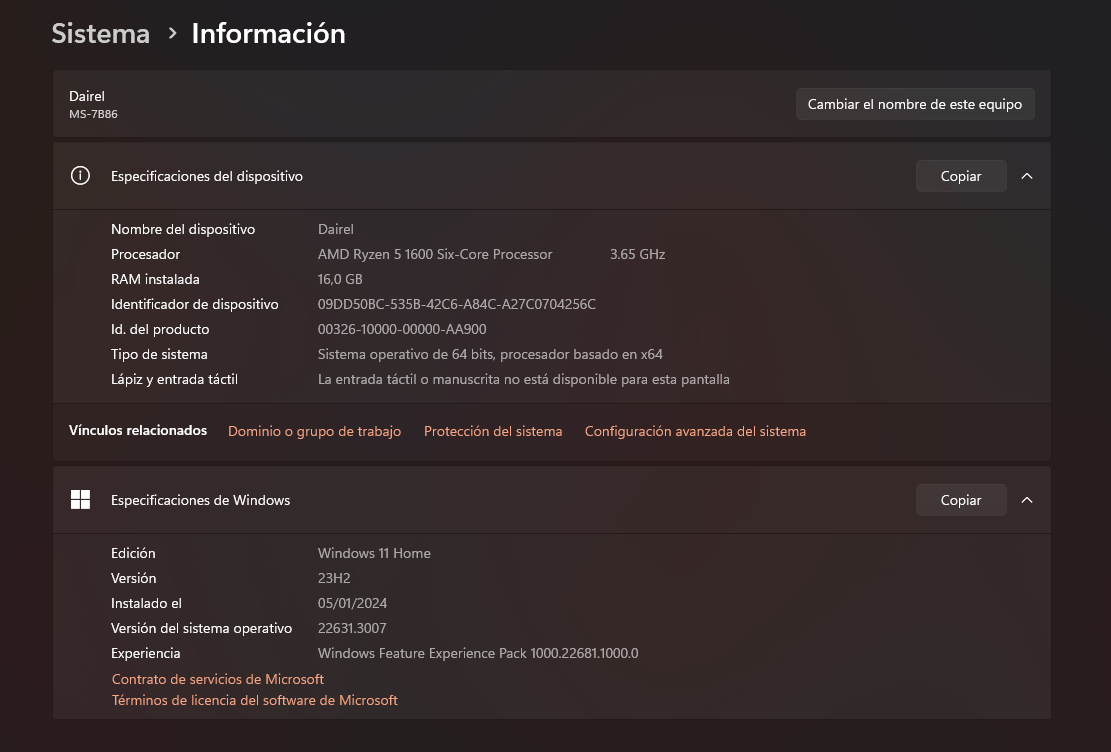Viewport: 1111px width, 752px height.
Task: Select the device identifier 09DD50BC-535B-42C6-A84C-A27C0704256C
Action: click(457, 304)
